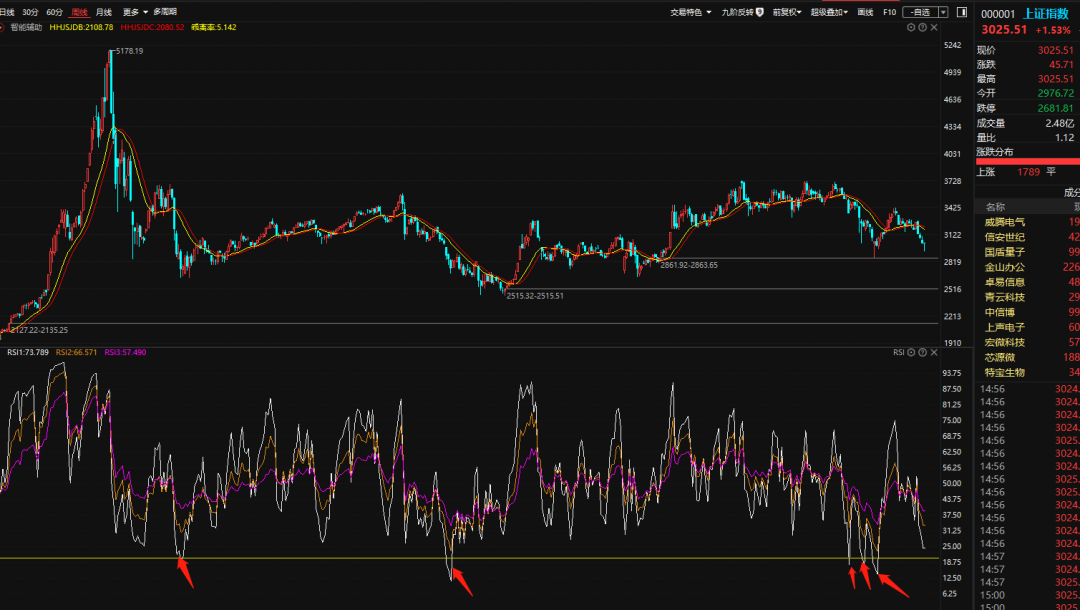Expand the 超级叠加 overlay dropdown
The width and height of the screenshot is (1080, 610).
(x=829, y=12)
